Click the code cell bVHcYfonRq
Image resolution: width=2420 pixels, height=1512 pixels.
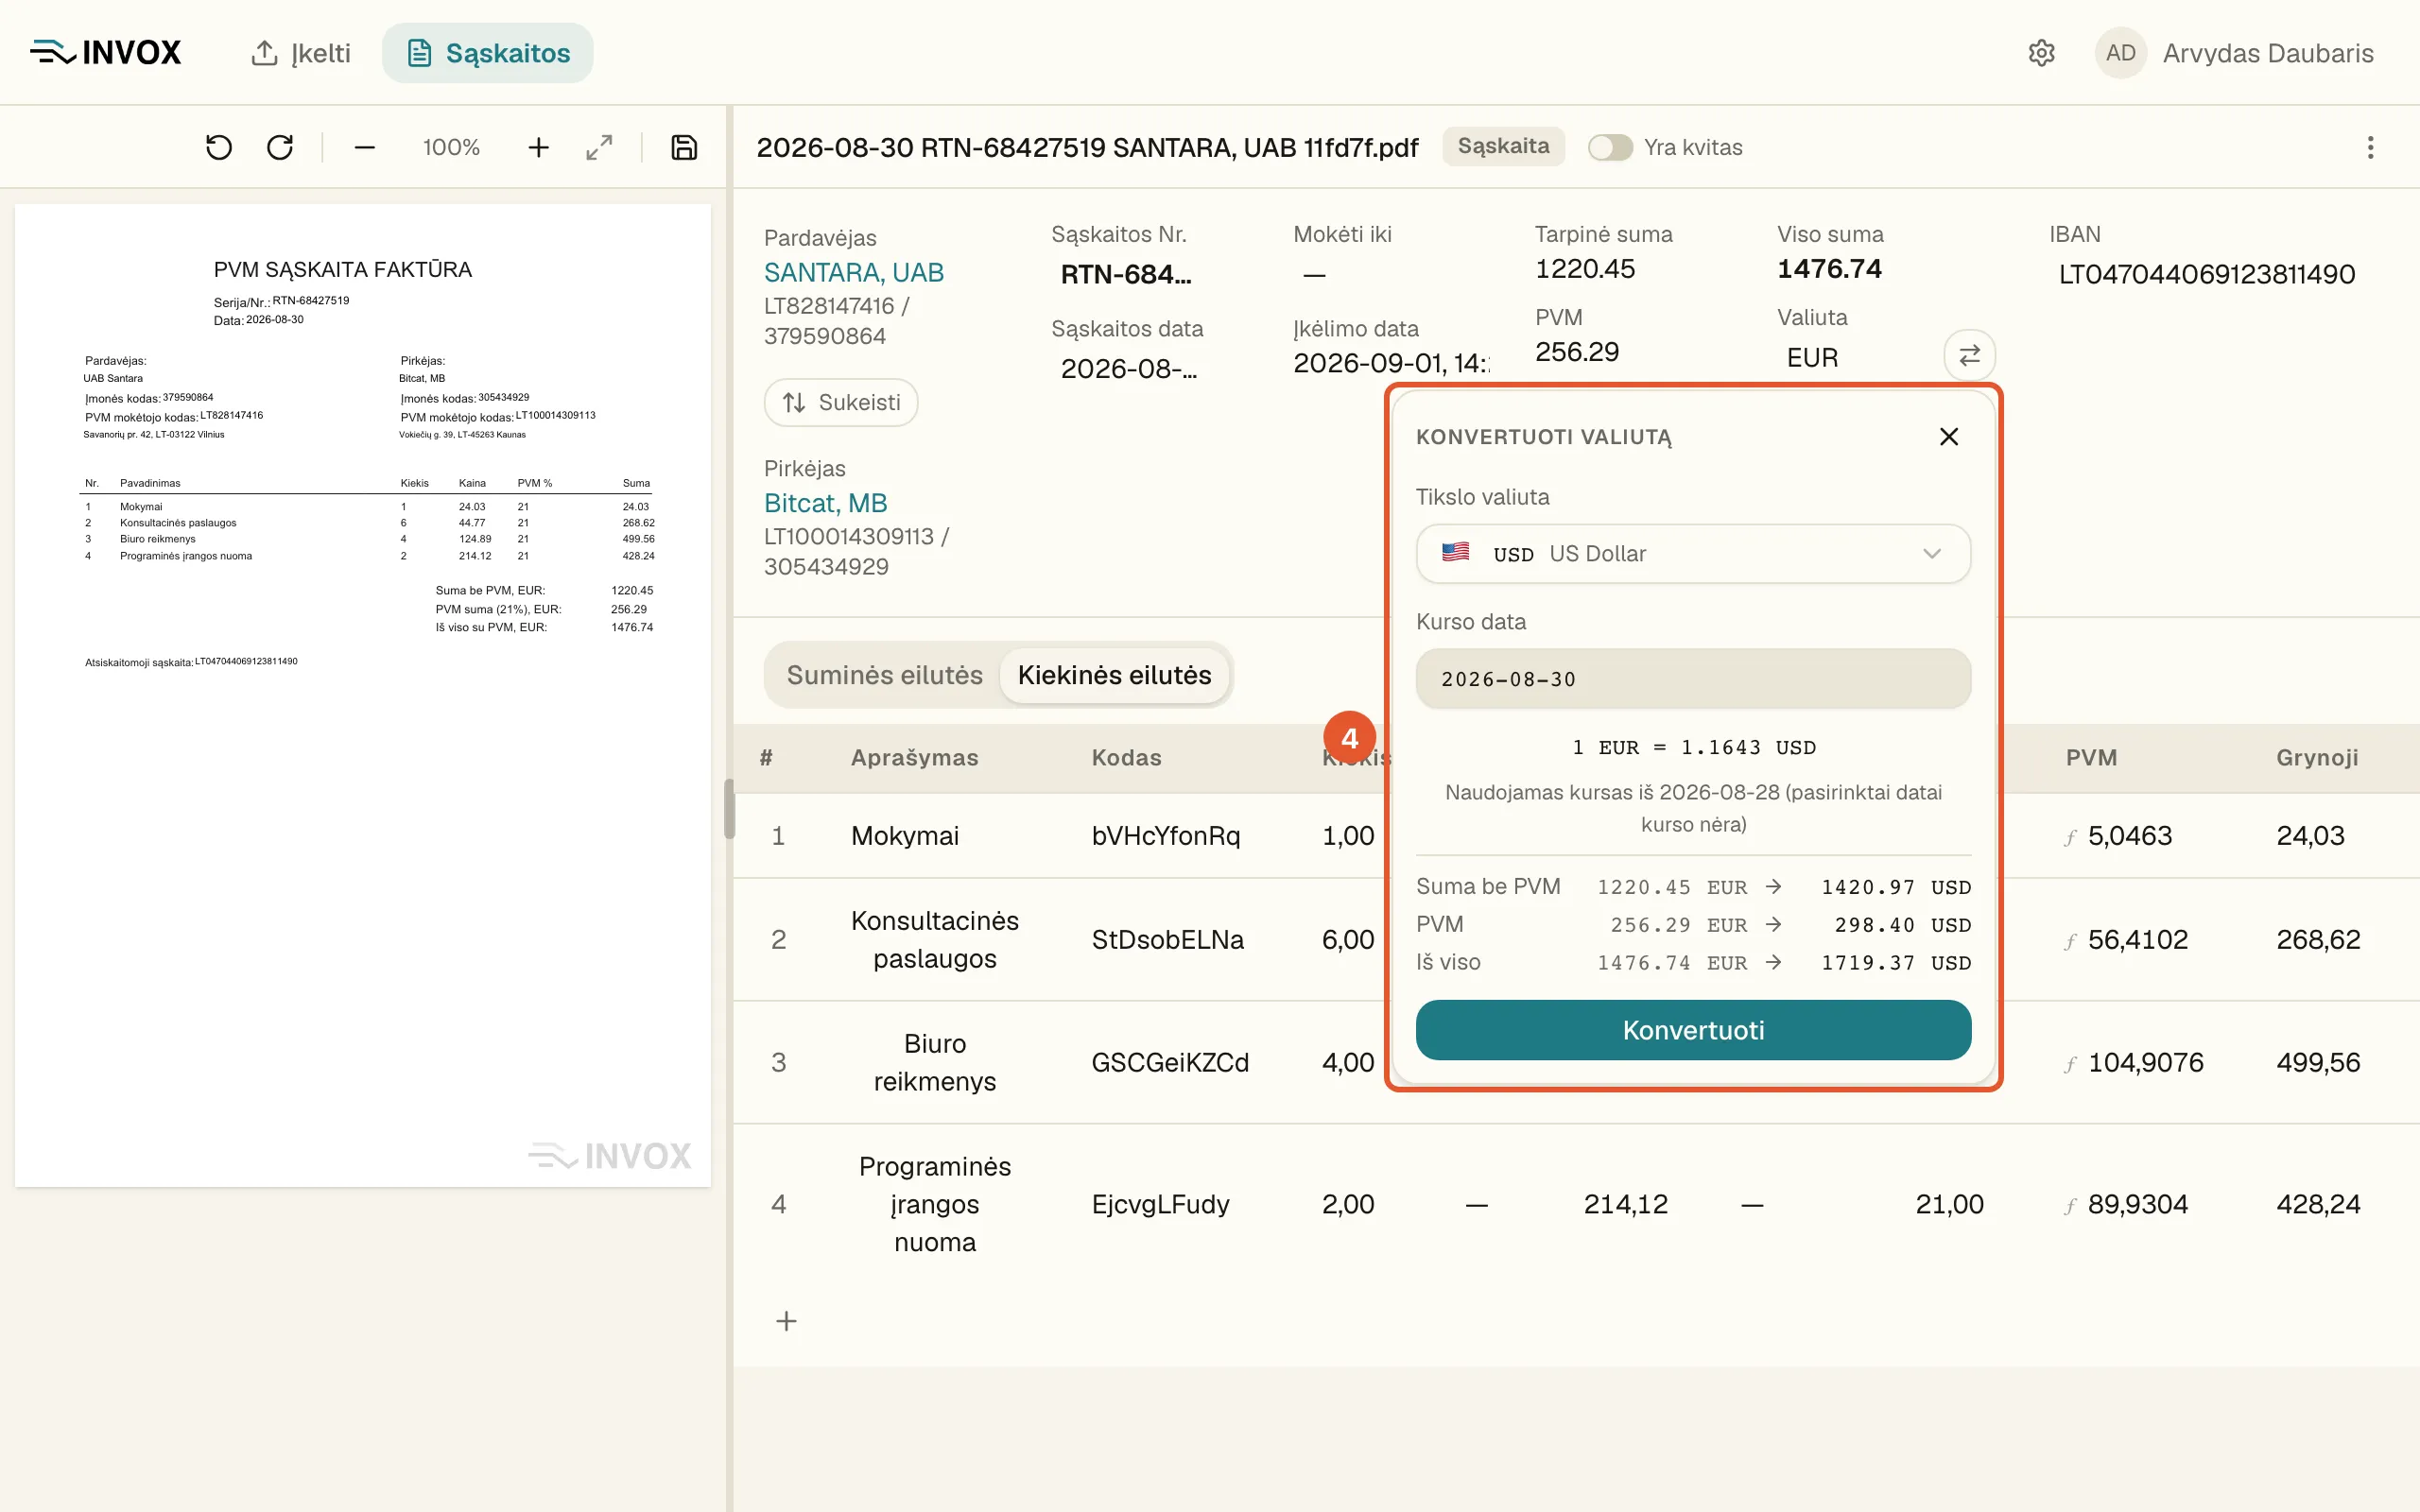click(1165, 836)
